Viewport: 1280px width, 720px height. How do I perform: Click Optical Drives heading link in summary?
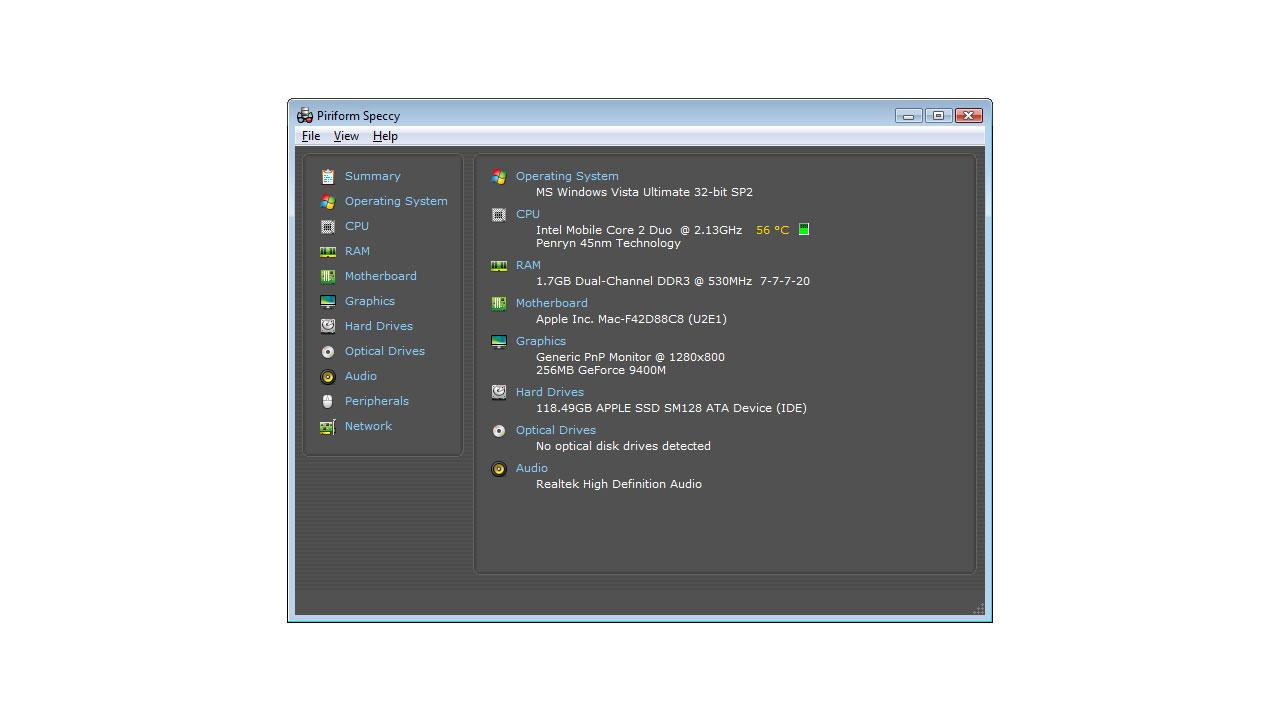coord(555,430)
